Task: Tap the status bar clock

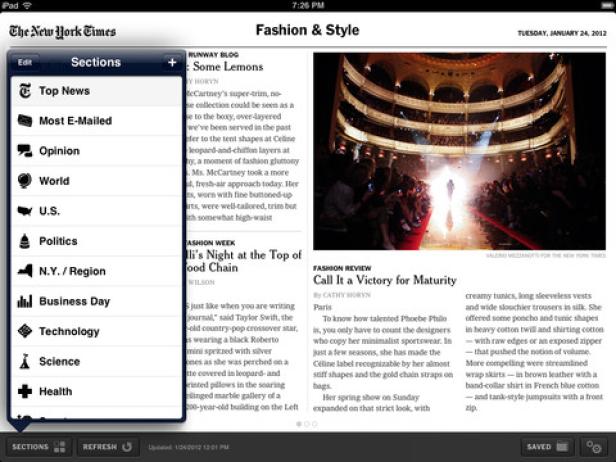Action: coord(308,5)
